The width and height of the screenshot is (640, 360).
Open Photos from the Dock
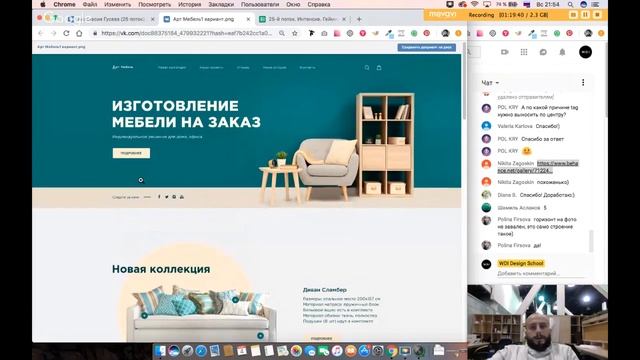296,350
